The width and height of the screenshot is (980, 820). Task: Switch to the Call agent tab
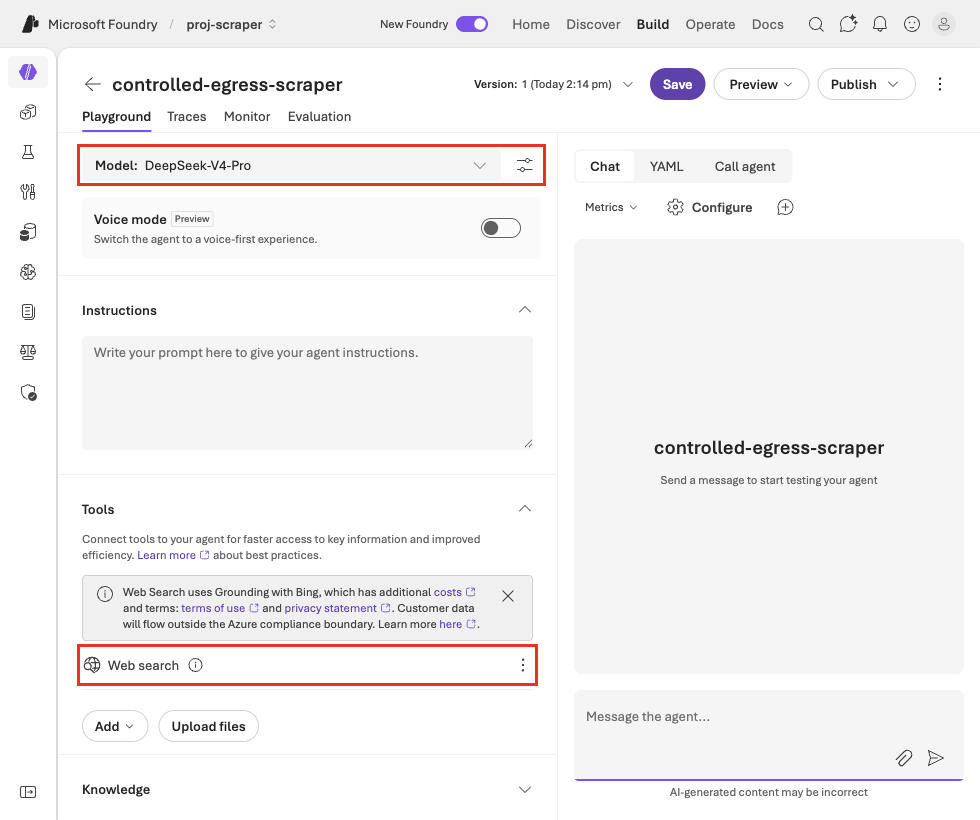(x=745, y=166)
